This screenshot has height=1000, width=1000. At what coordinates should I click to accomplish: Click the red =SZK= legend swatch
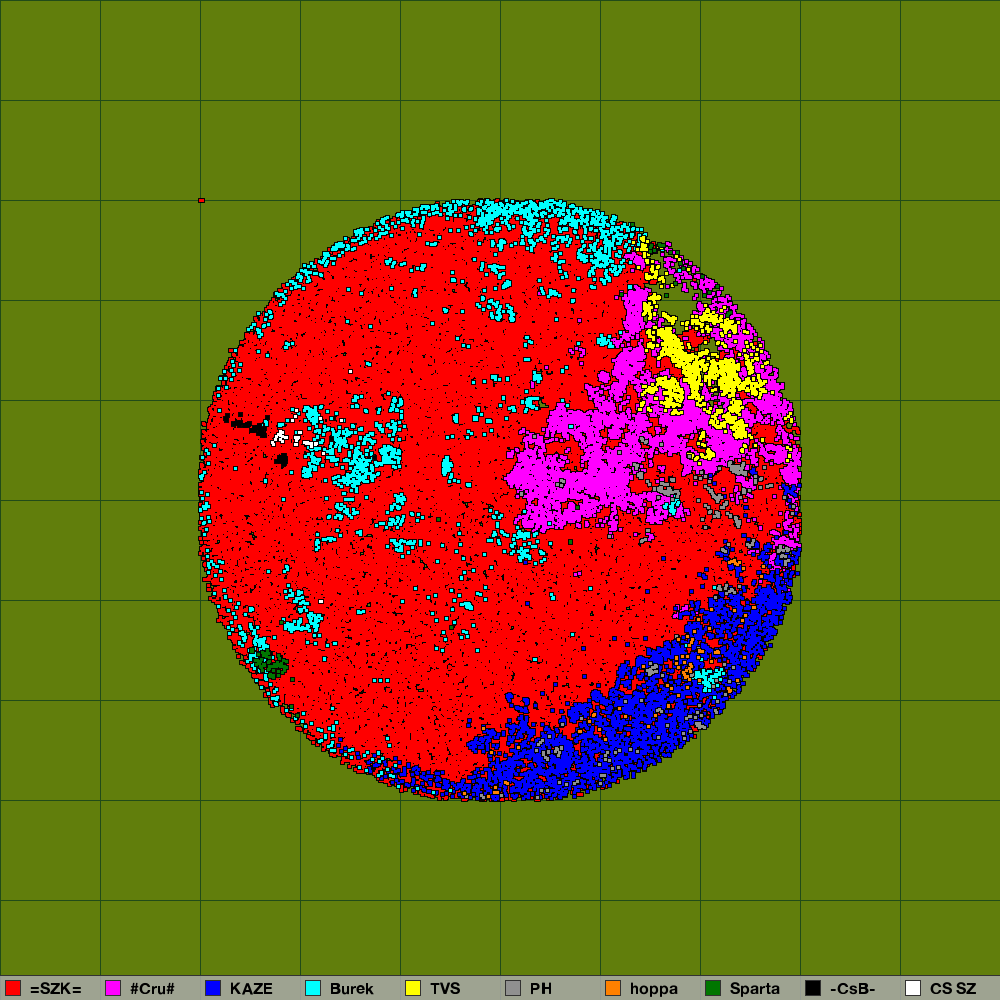click(13, 988)
